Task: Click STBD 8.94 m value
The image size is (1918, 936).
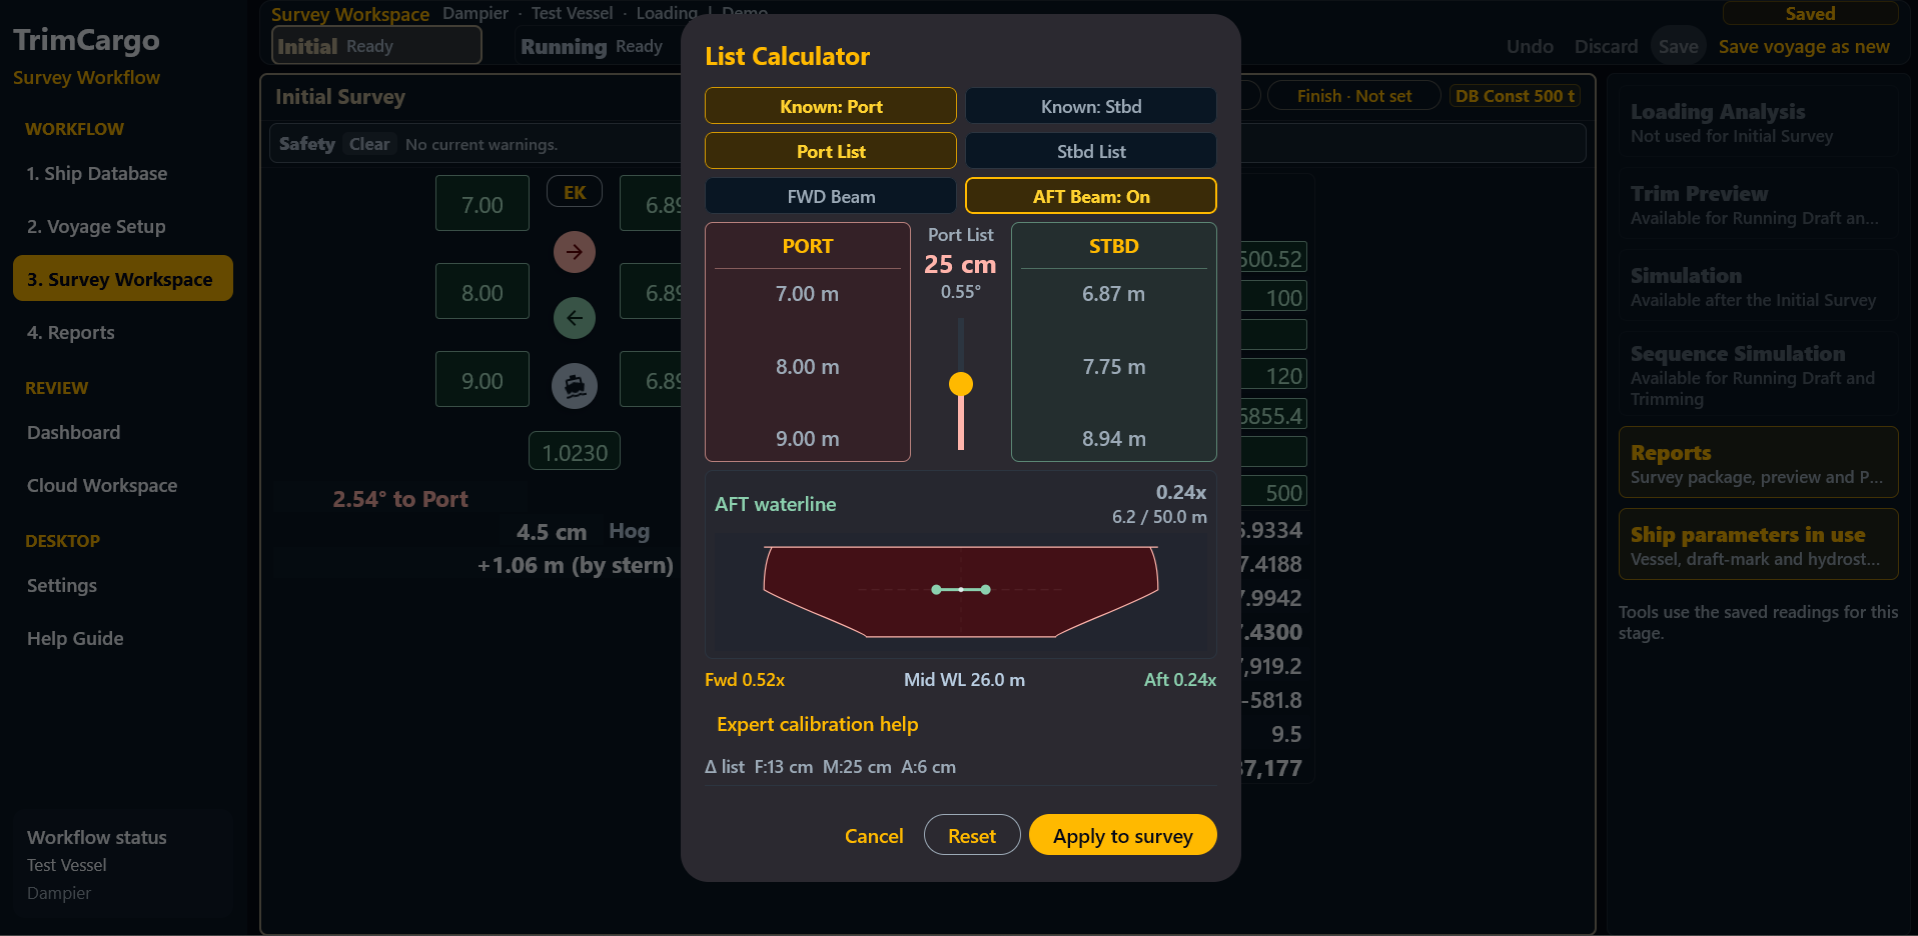Action: pyautogui.click(x=1113, y=439)
